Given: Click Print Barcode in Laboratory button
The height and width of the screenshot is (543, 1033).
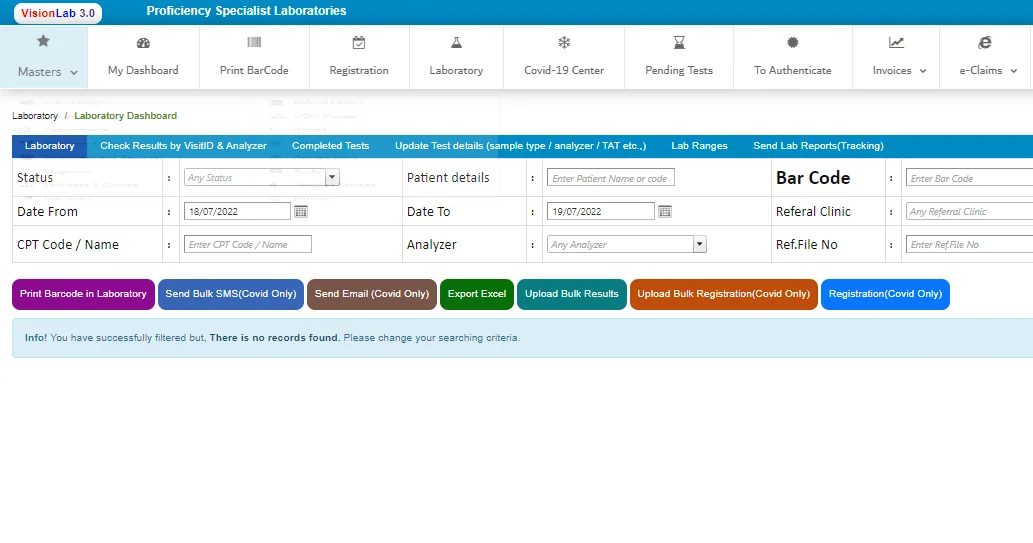Looking at the screenshot, I should tap(83, 294).
